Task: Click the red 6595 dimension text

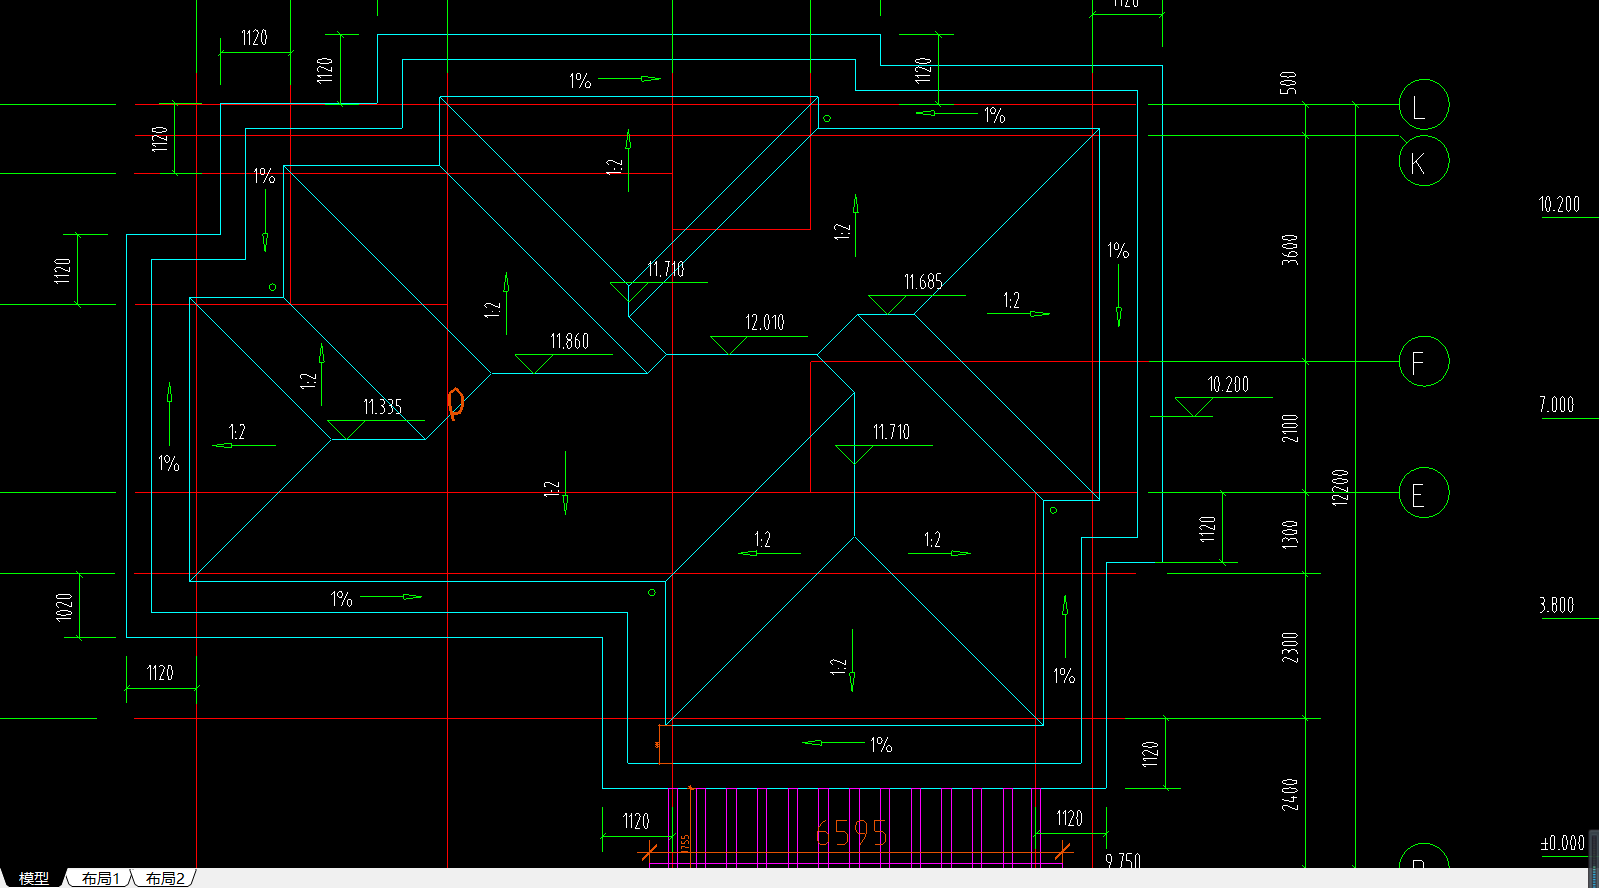Action: click(851, 833)
